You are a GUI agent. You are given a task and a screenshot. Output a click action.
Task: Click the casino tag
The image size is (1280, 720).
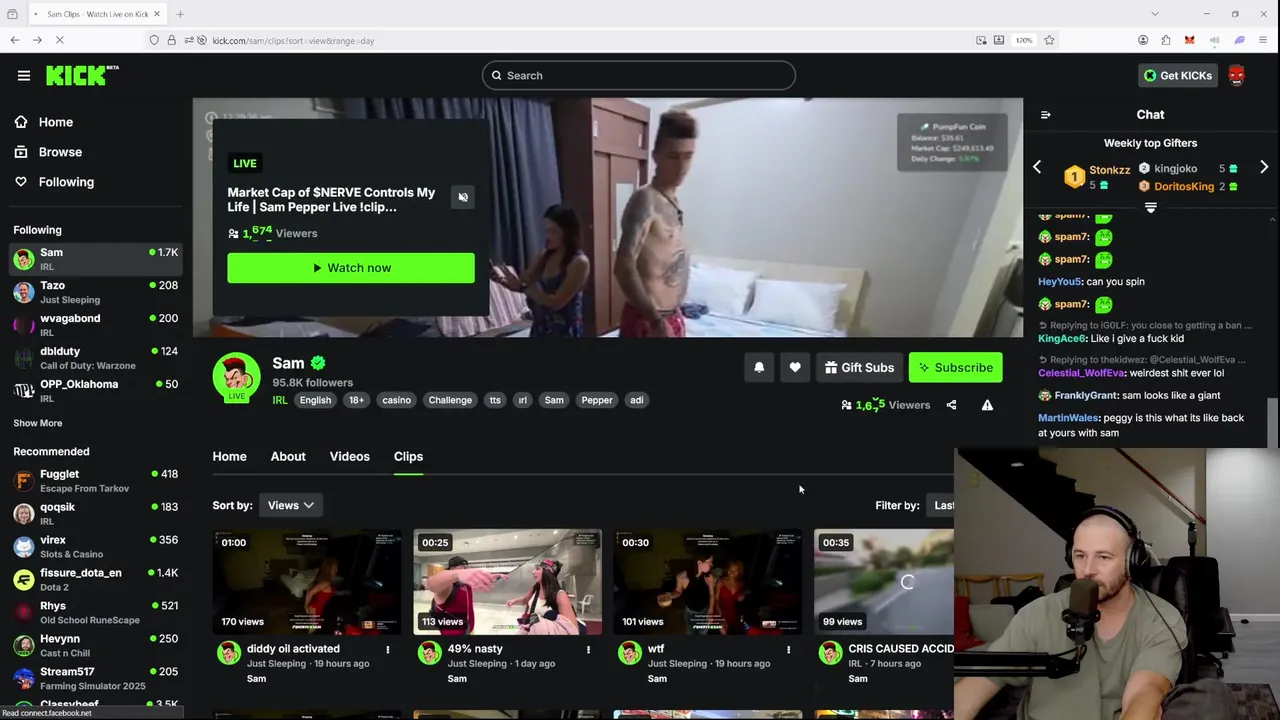click(396, 400)
